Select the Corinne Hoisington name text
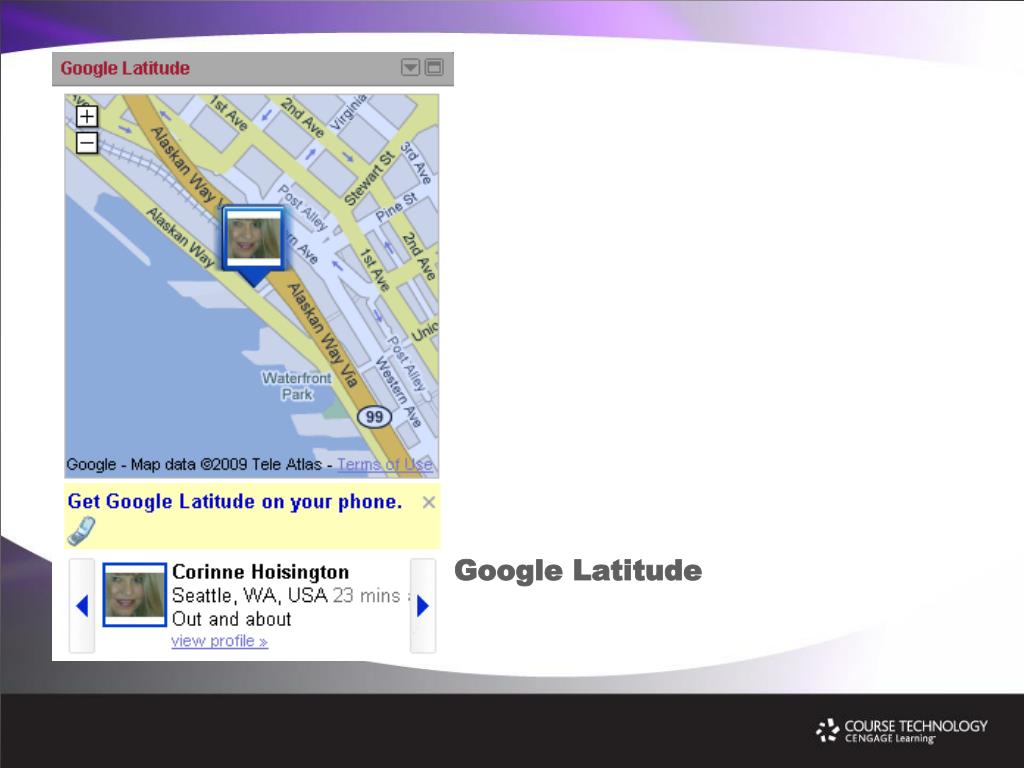1024x768 pixels. pyautogui.click(x=261, y=571)
